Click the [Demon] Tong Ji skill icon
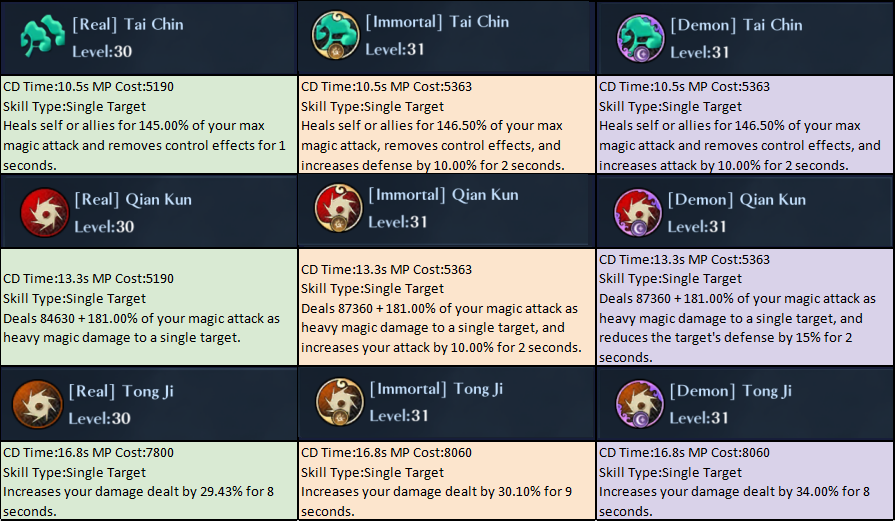The height and width of the screenshot is (521, 895). 640,403
